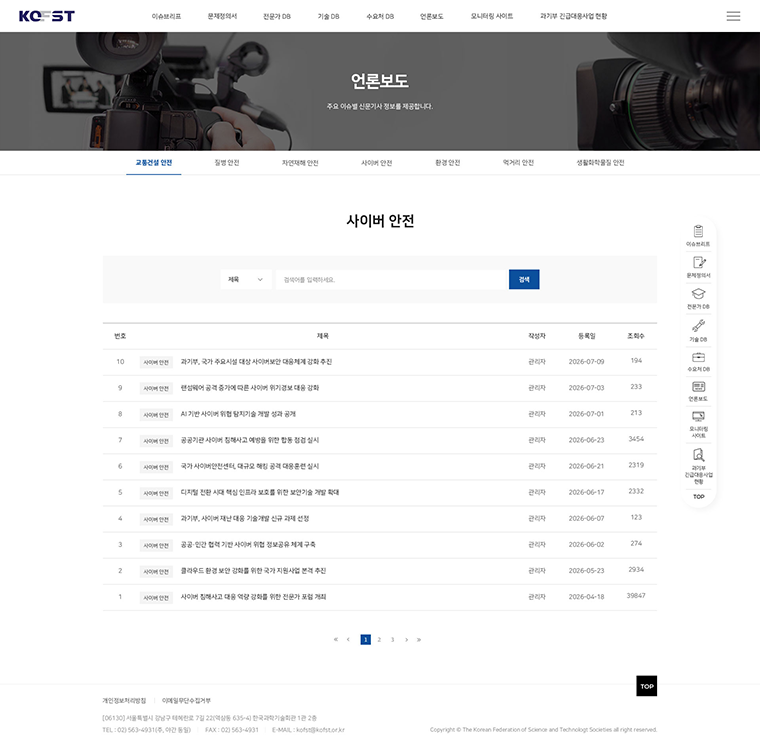Screen dimensions: 760x748
Task: Switch to the 먹거리 안전 tab
Action: (x=518, y=162)
